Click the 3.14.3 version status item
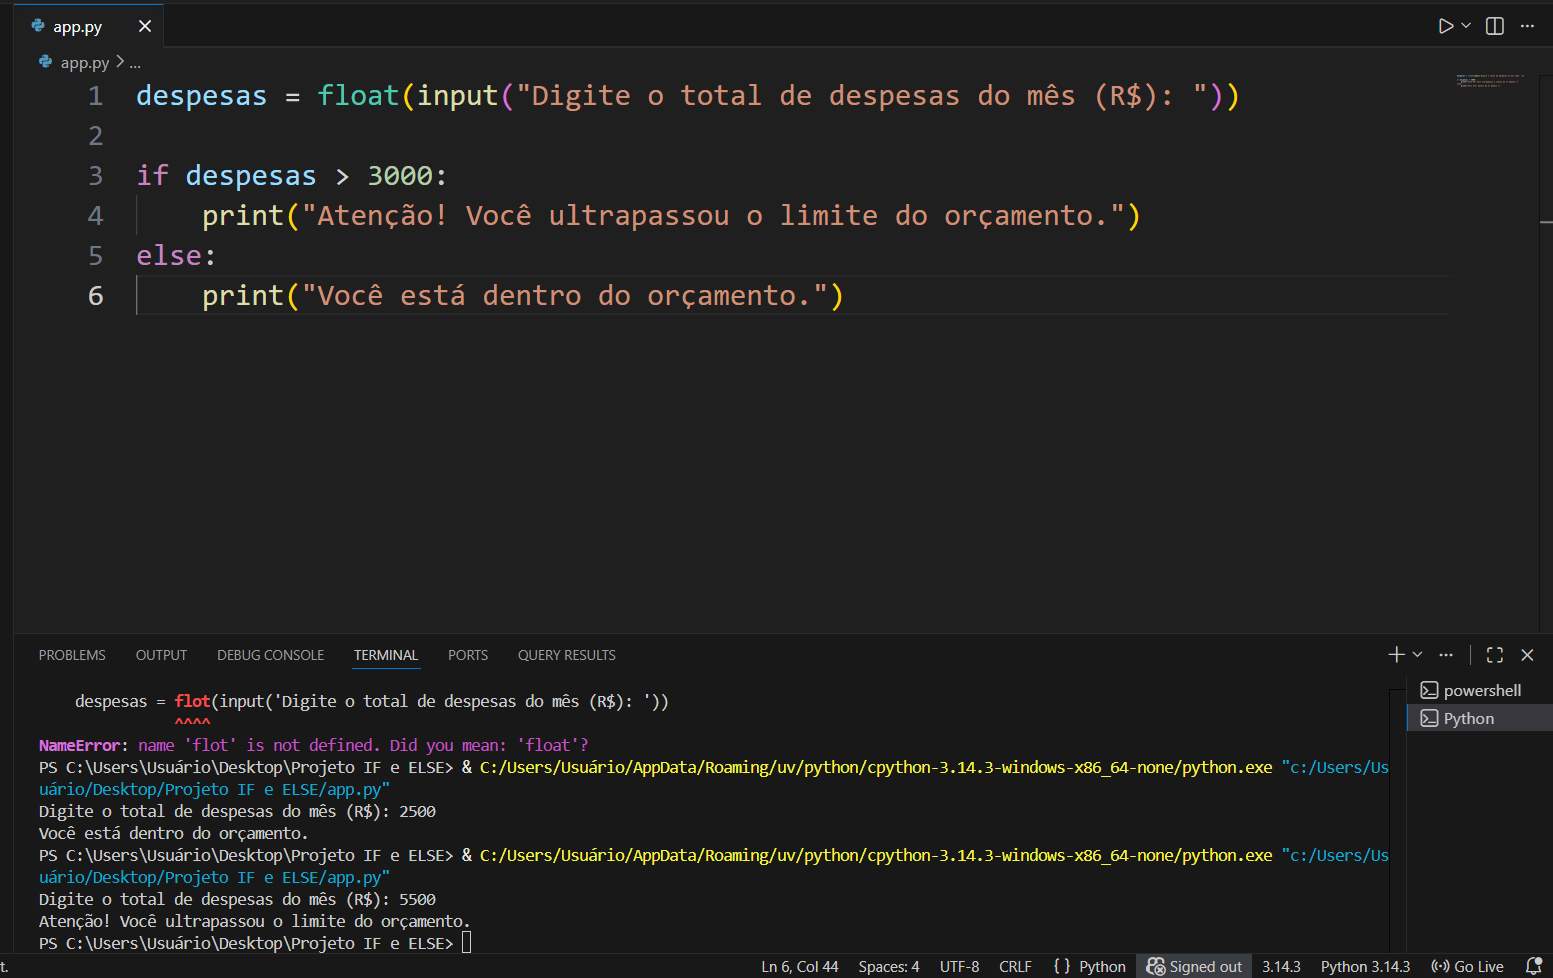 (x=1281, y=966)
